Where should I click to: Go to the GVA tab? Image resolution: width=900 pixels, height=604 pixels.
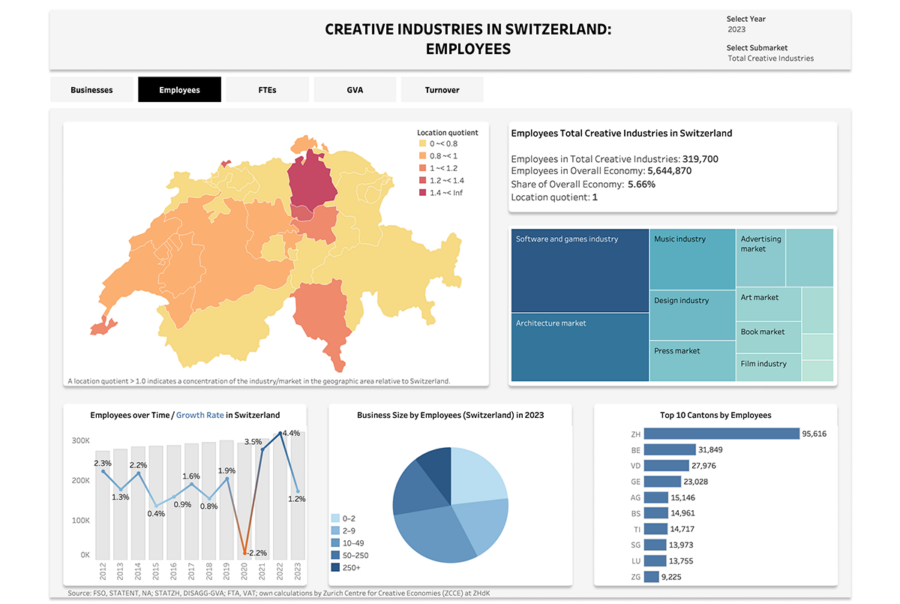coord(355,90)
